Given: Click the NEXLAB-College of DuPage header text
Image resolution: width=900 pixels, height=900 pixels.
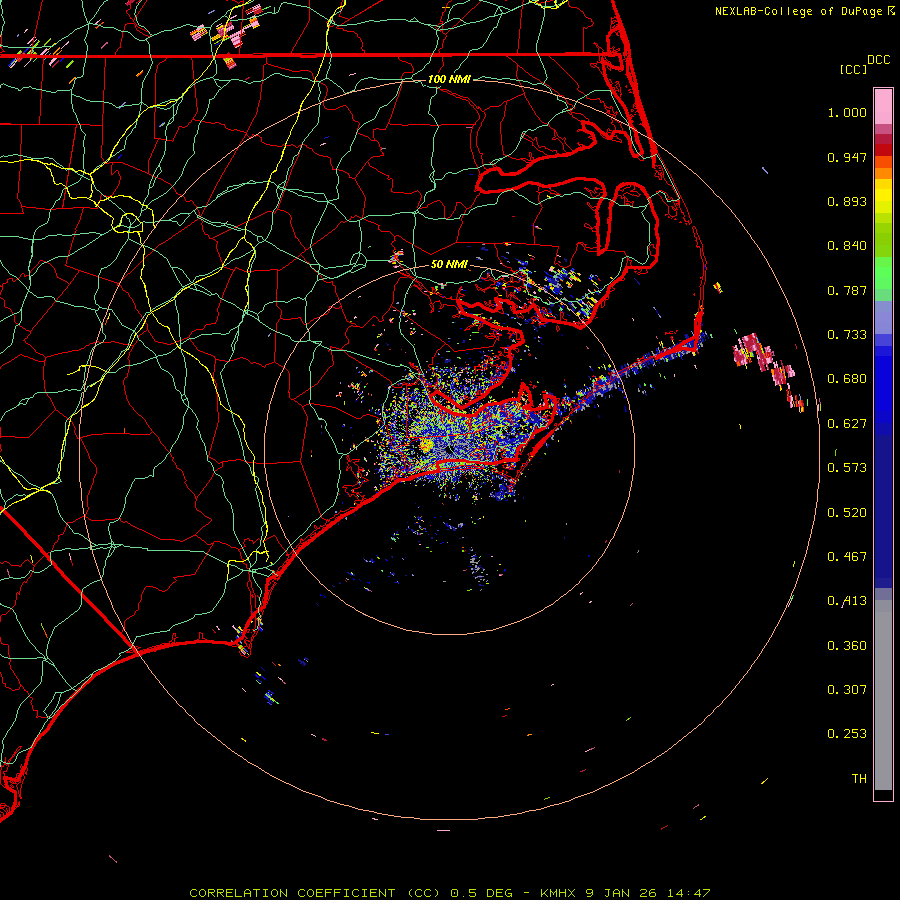Looking at the screenshot, I should pos(799,11).
